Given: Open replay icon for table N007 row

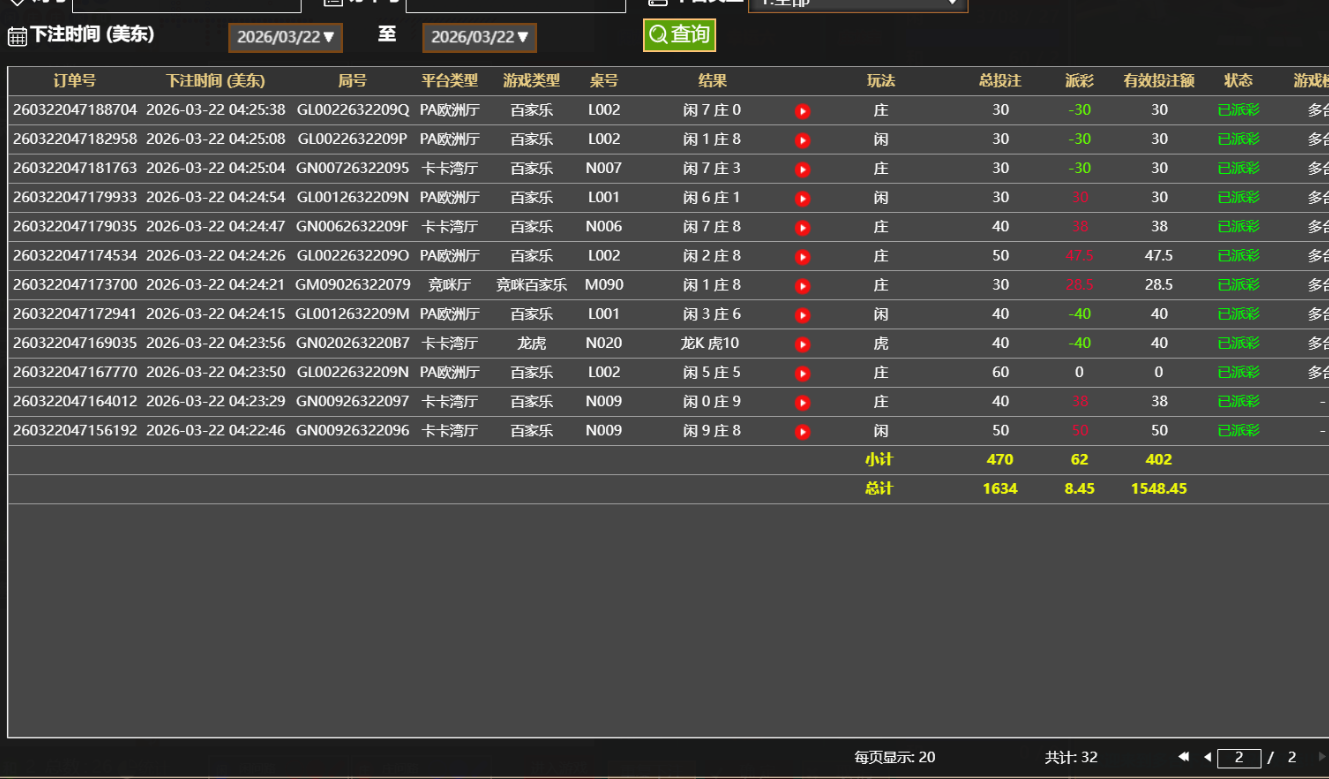Looking at the screenshot, I should pos(802,169).
